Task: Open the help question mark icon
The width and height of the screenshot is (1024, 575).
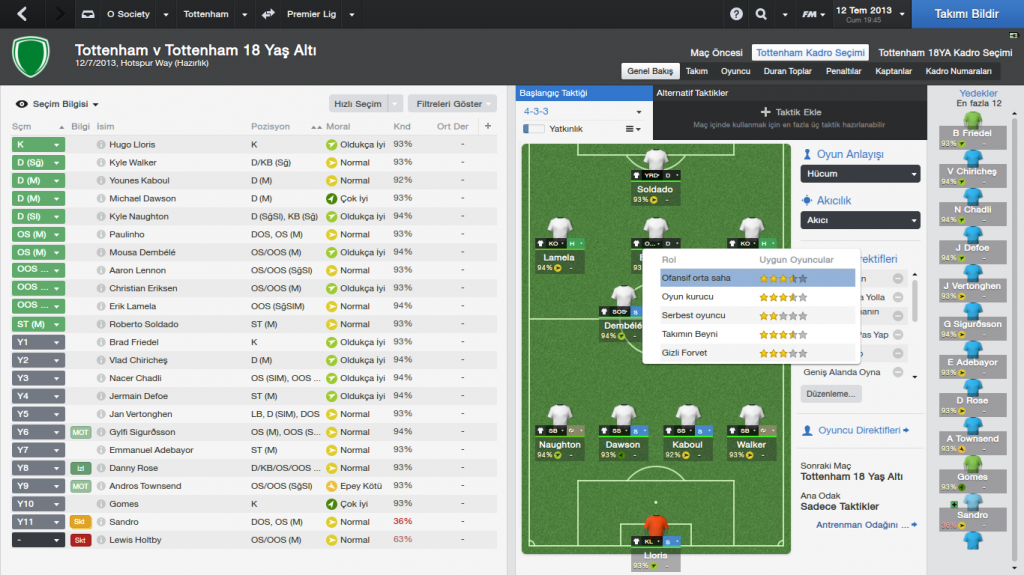Action: click(736, 14)
